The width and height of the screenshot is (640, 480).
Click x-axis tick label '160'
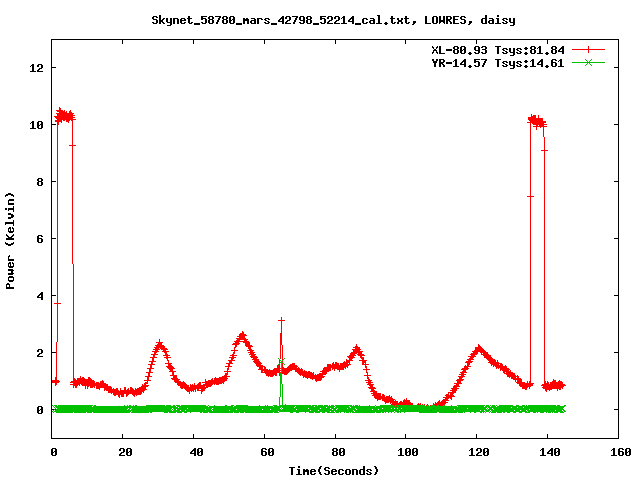point(621,452)
